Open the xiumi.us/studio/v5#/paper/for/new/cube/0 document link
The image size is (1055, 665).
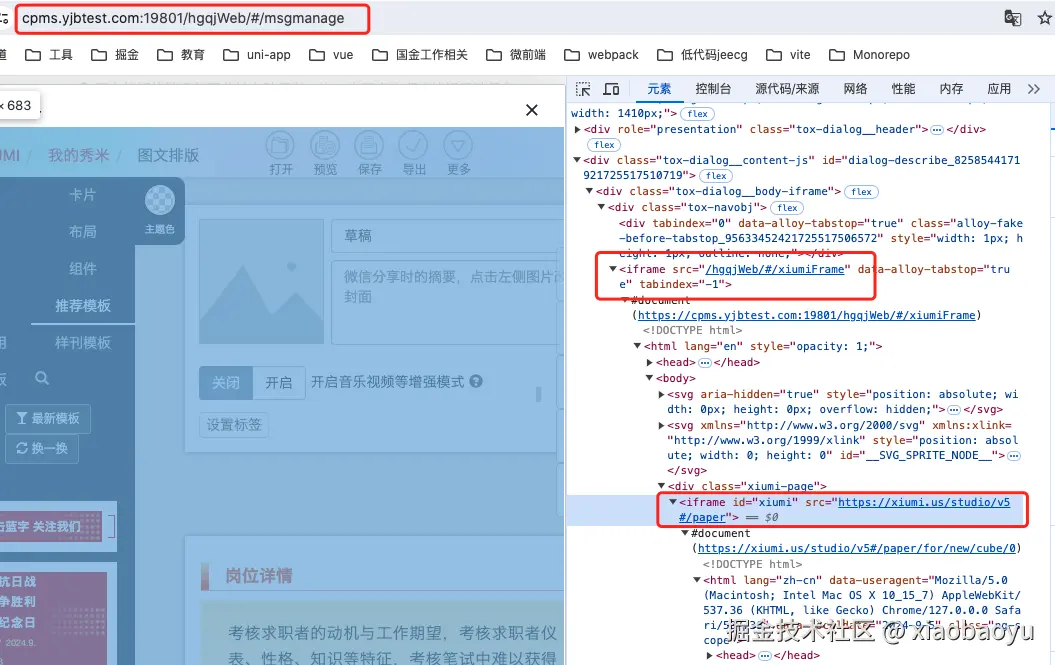tap(857, 548)
